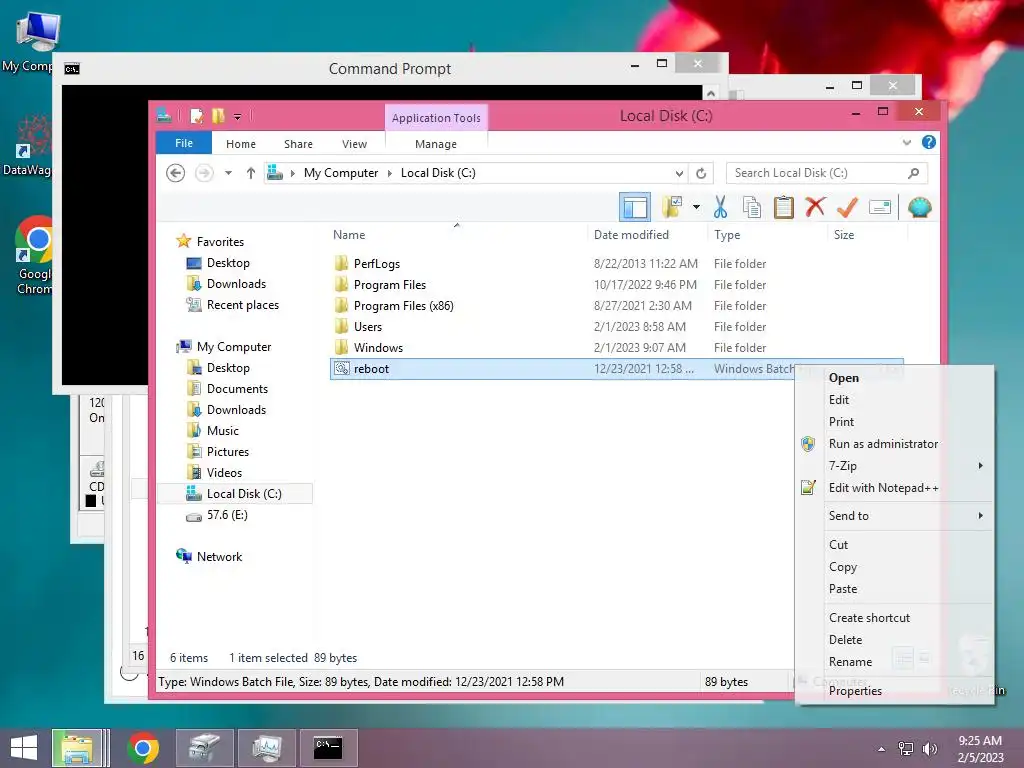Click the Rename toolbar icon
The width and height of the screenshot is (1024, 768).
pyautogui.click(x=880, y=208)
